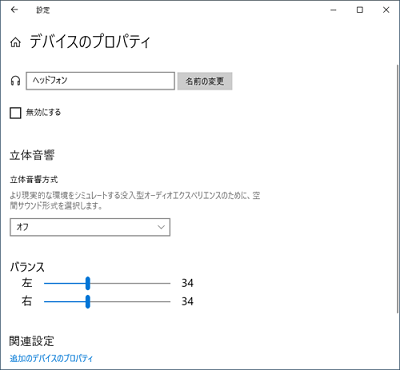Focus the ヘッドフォン device name field
This screenshot has height=370, width=400.
[x=100, y=81]
